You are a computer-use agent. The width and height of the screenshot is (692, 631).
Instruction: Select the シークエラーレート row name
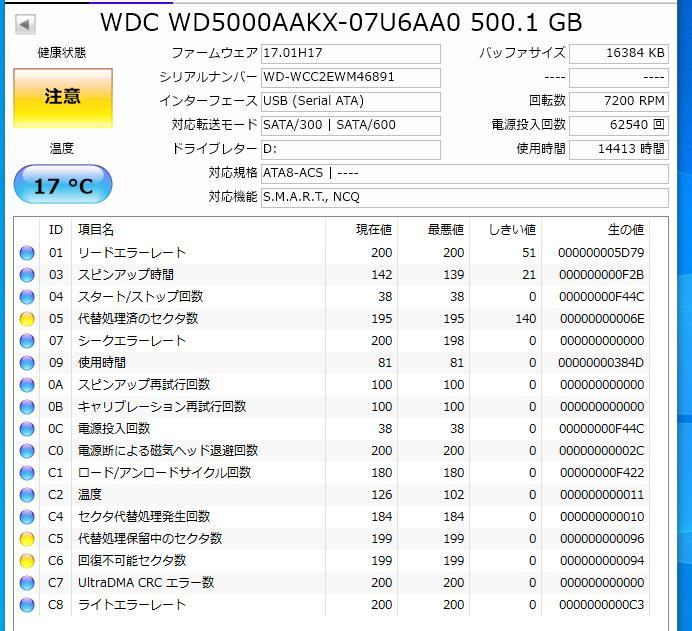point(132,341)
